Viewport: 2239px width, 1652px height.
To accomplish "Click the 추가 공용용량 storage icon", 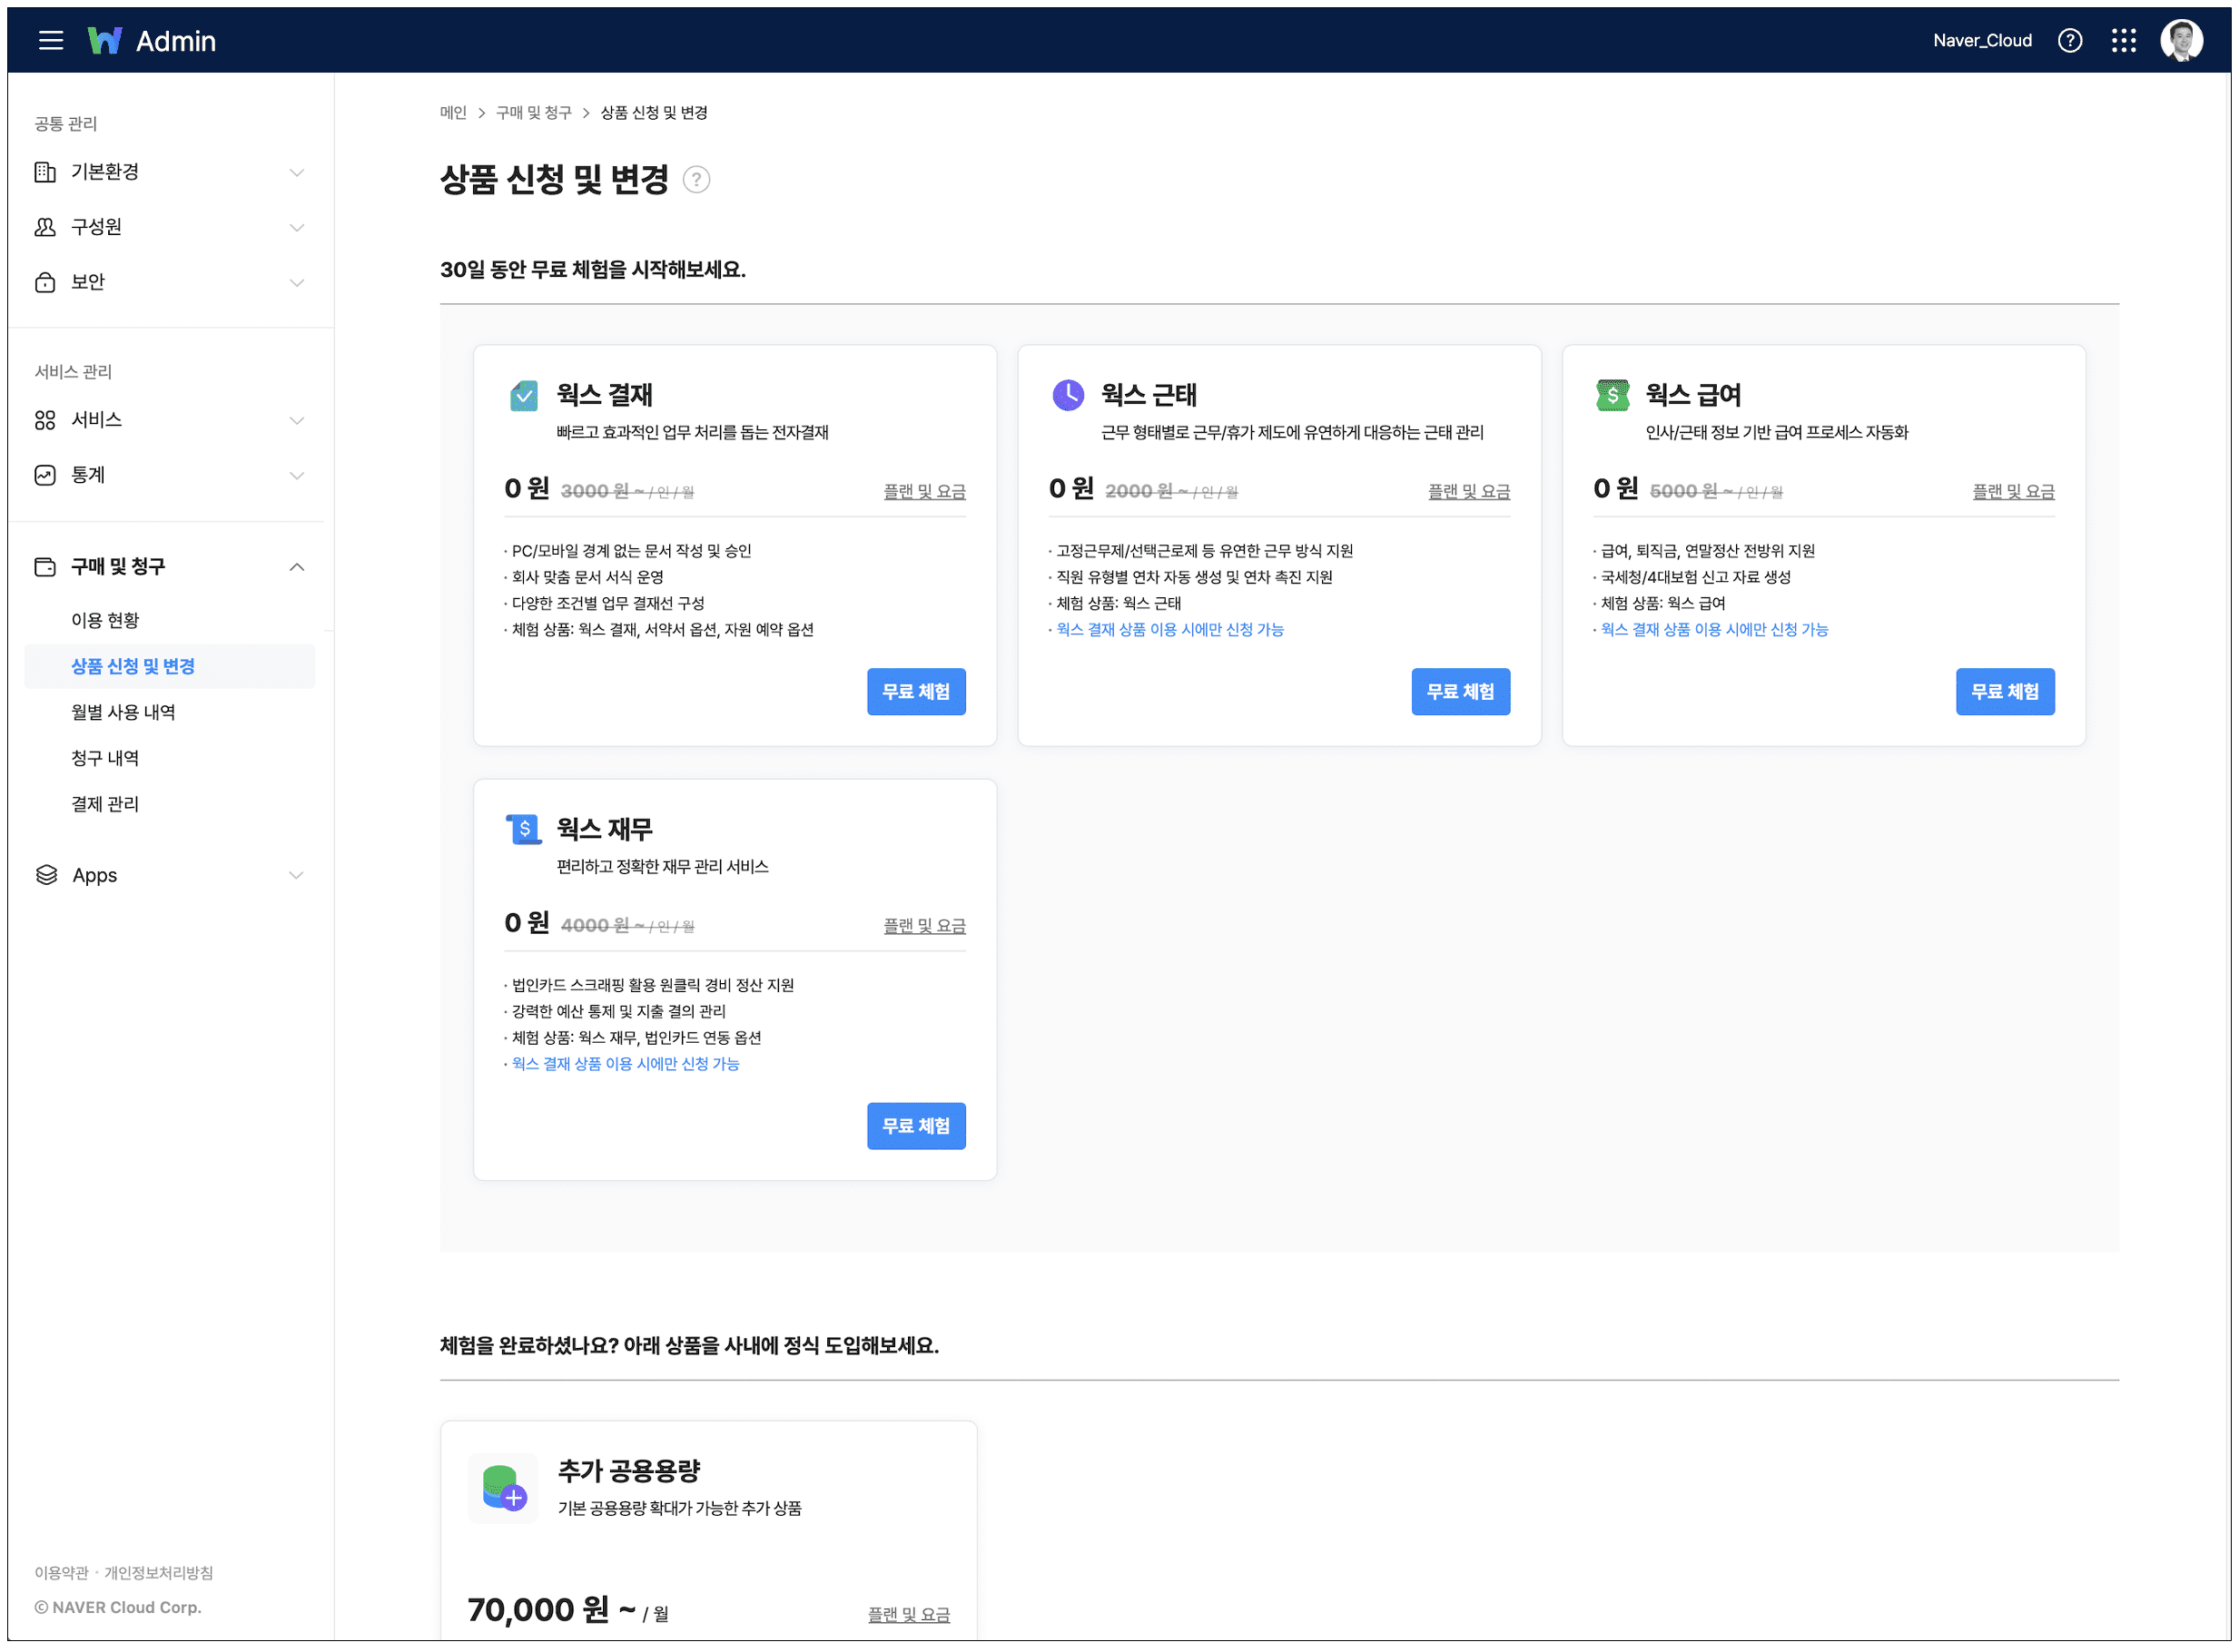I will point(503,1487).
